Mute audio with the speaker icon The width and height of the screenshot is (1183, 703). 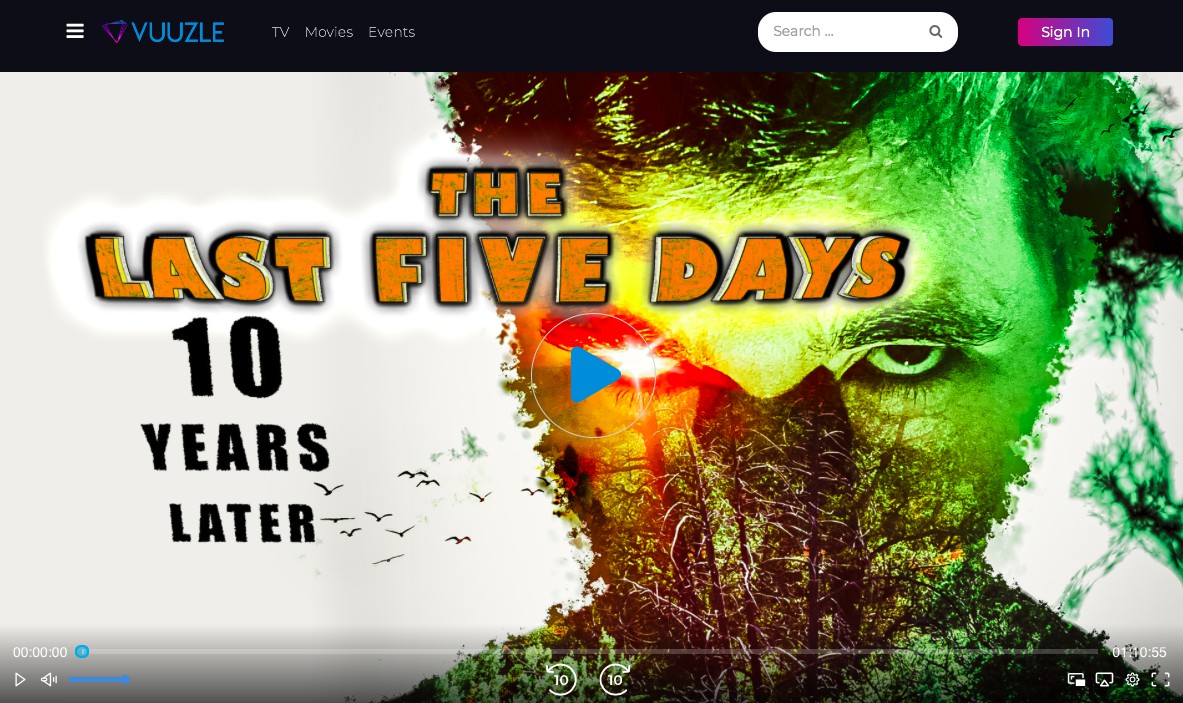point(49,680)
